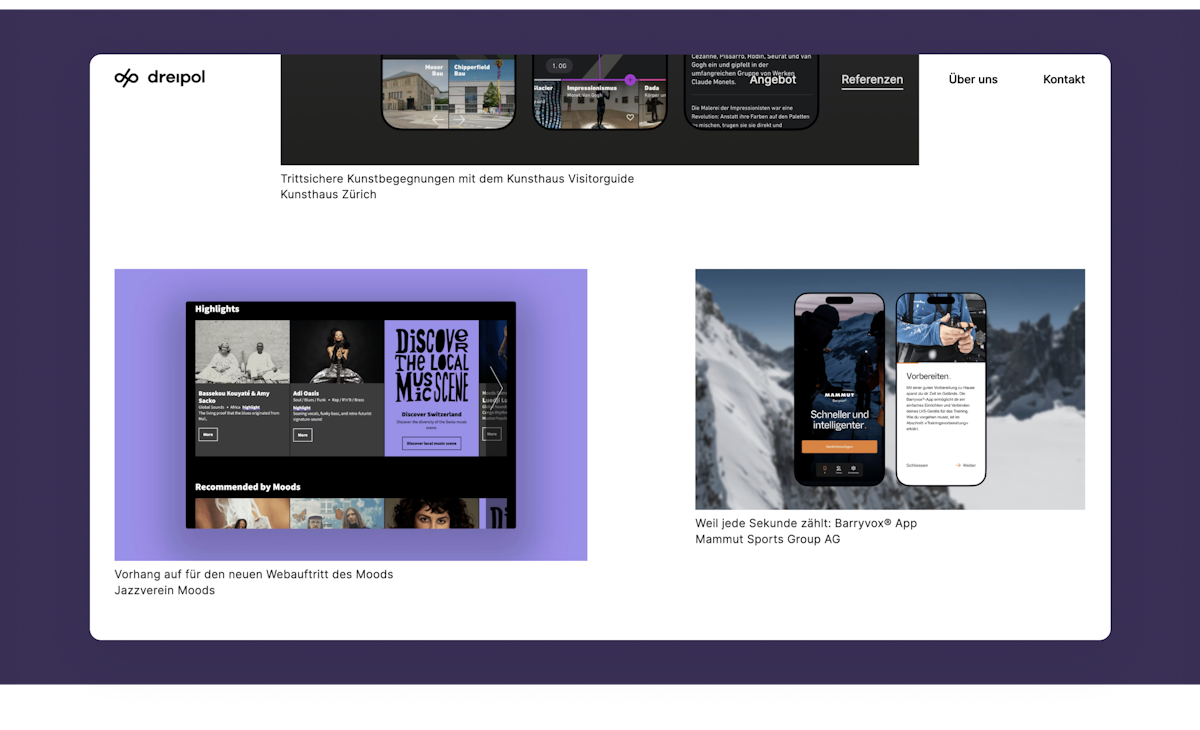Viewport: 1200px width, 730px height.
Task: Click the Discover the local music scene poster
Action: click(x=432, y=364)
